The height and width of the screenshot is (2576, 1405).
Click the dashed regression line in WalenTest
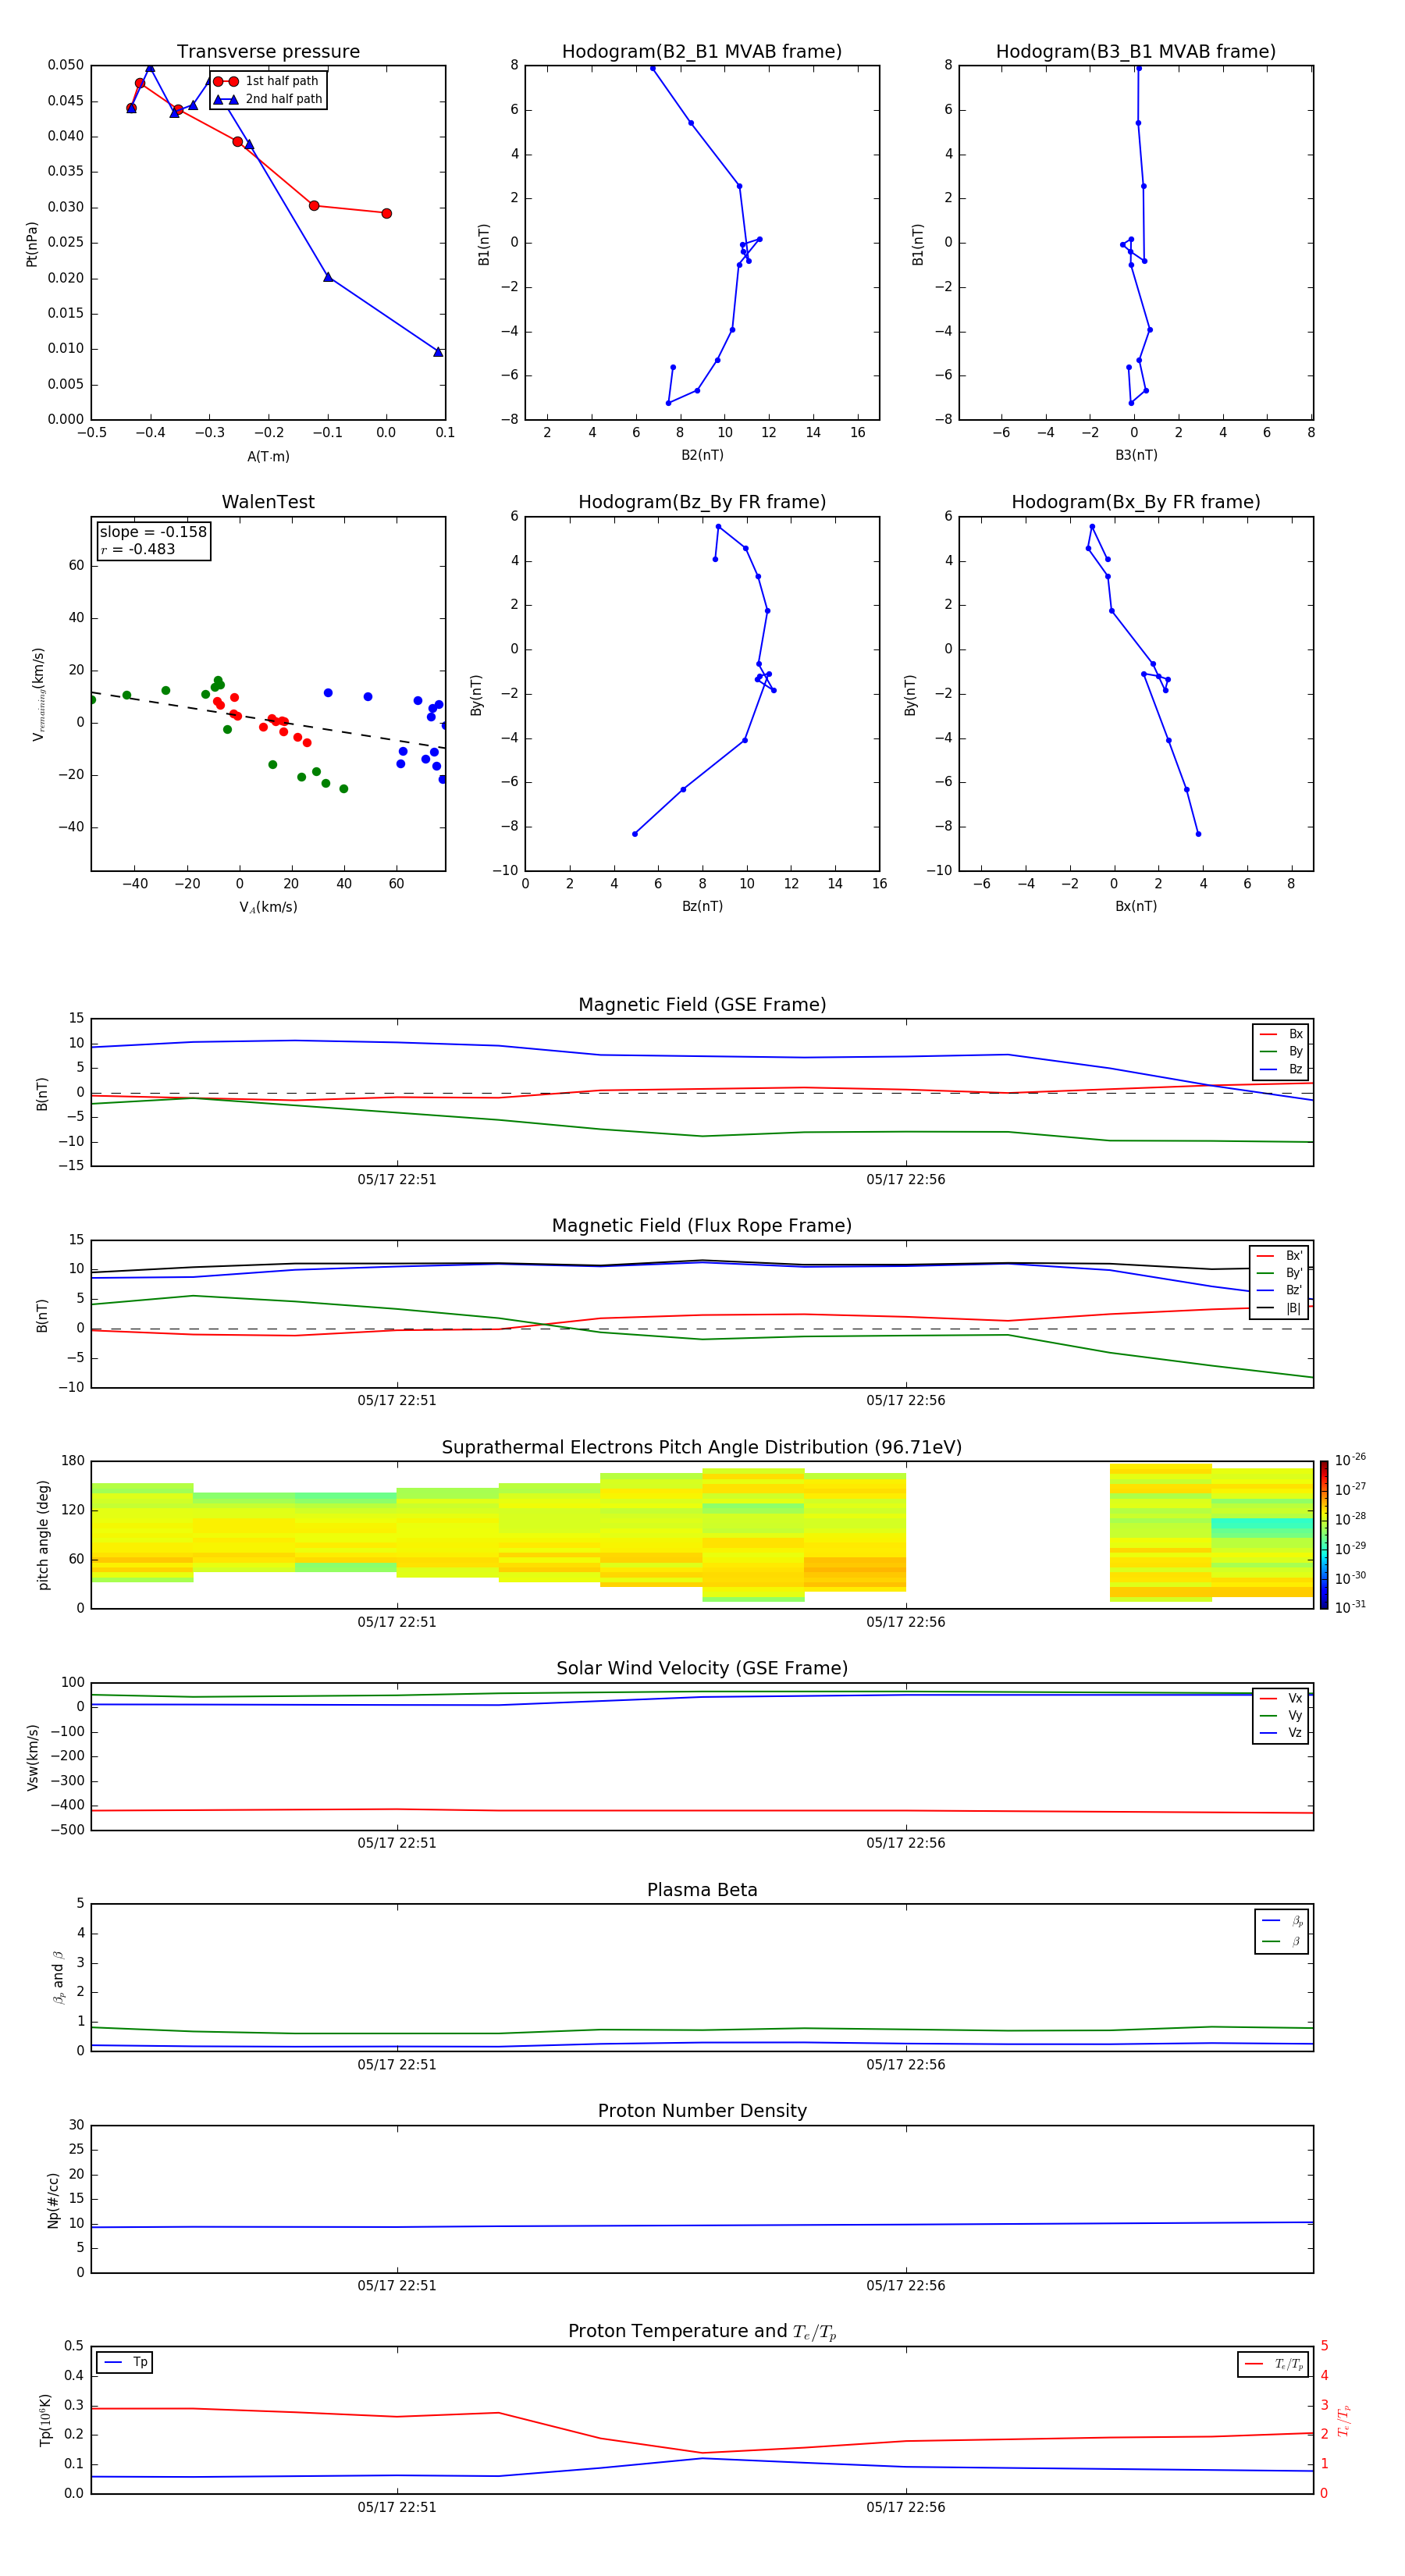tap(268, 720)
